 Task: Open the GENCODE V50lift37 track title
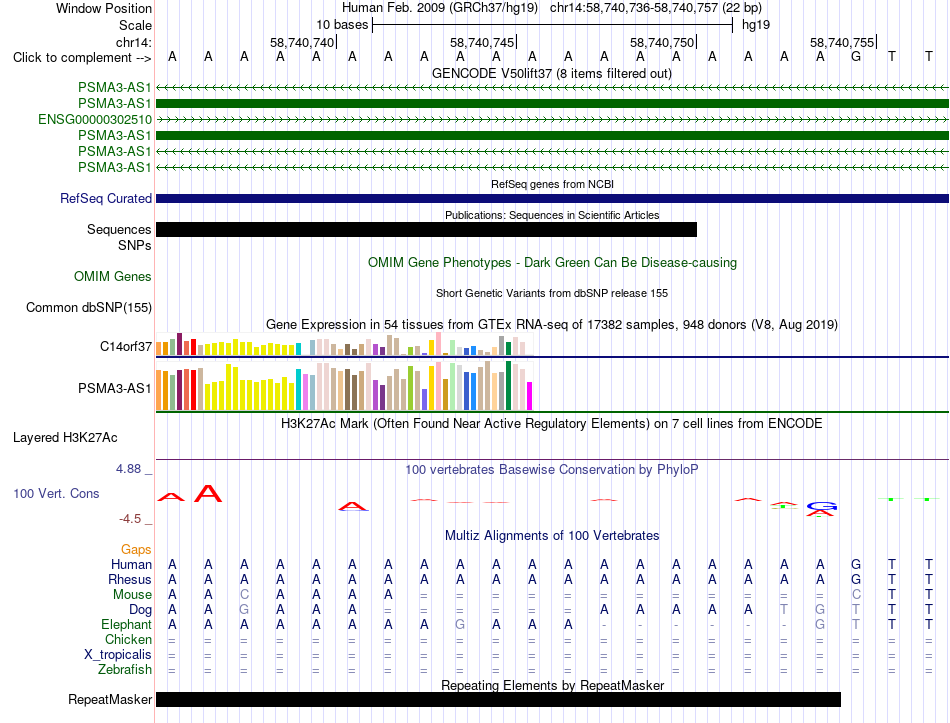point(552,73)
